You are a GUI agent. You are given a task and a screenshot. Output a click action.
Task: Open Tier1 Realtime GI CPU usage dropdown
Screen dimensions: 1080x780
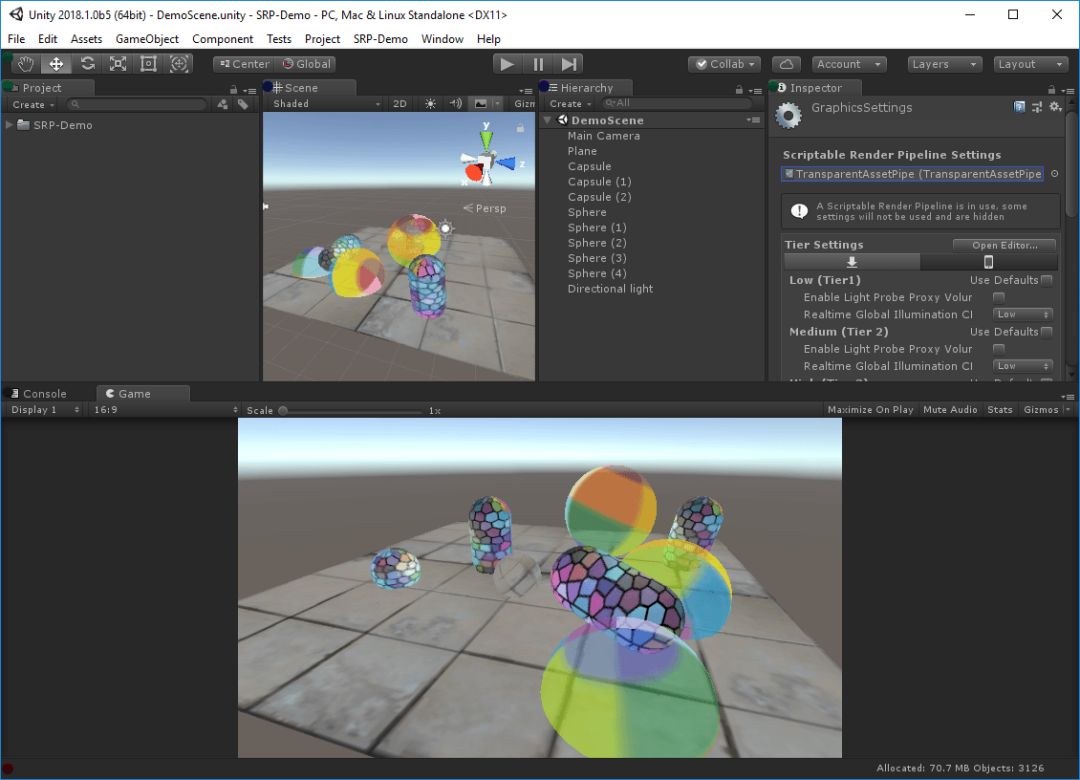(1021, 314)
